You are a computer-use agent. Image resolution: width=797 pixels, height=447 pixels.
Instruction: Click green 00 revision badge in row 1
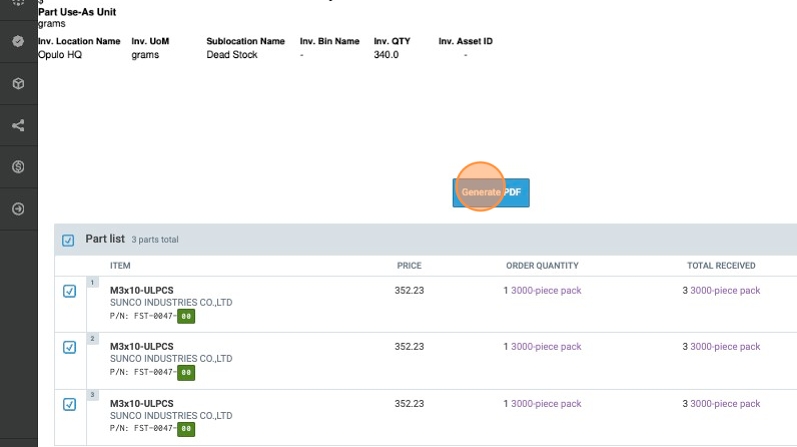[x=186, y=316]
